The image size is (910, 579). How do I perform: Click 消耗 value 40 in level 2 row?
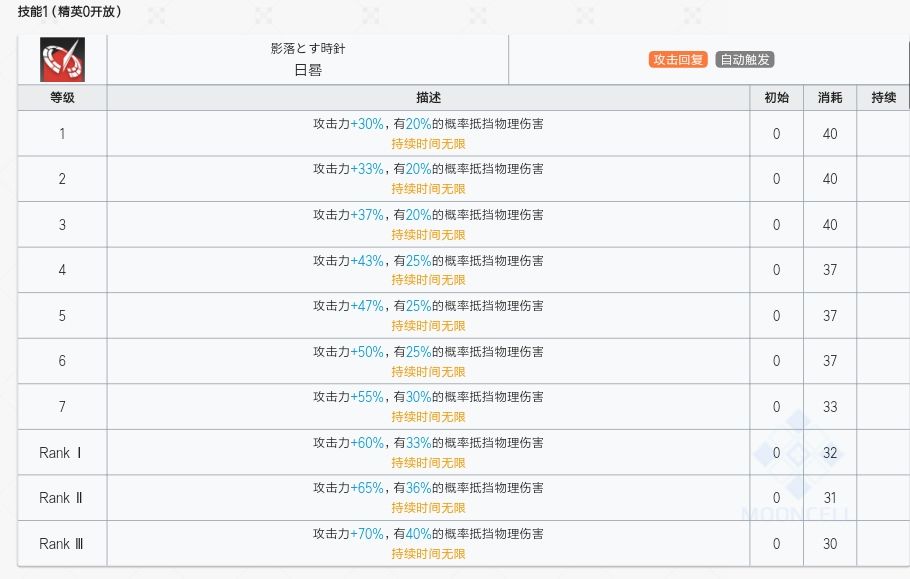pos(830,179)
